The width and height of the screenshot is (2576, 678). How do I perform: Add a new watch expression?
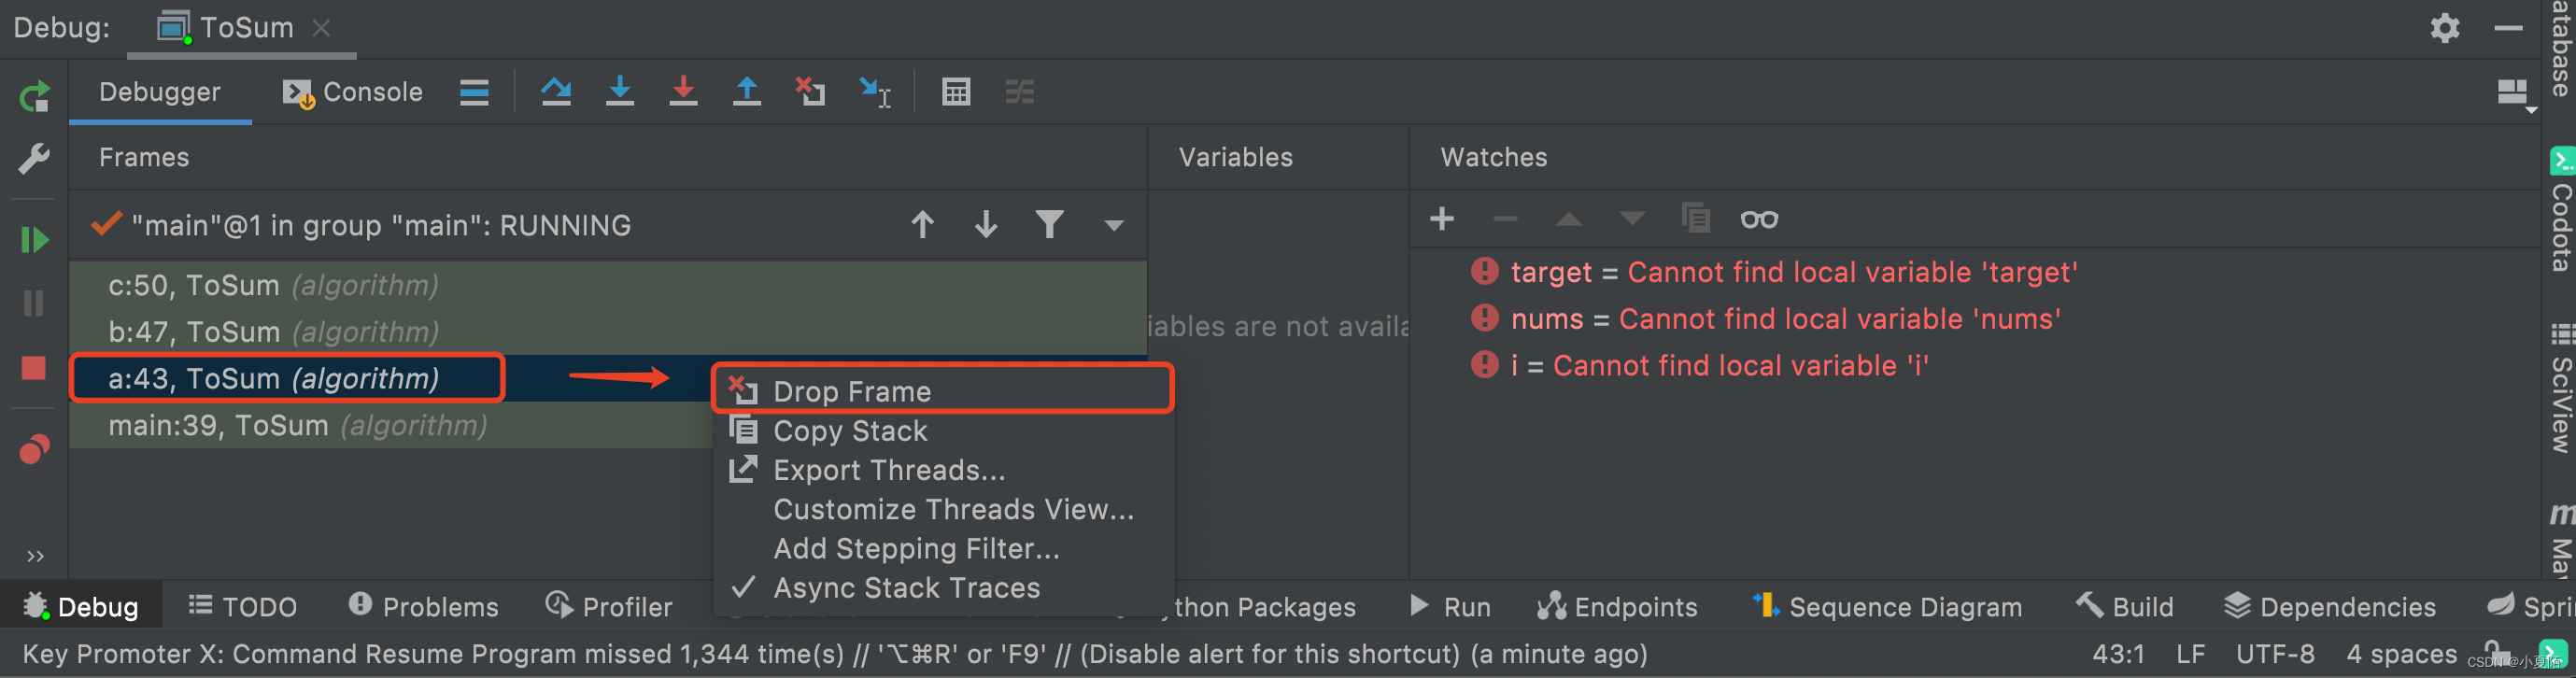tap(1441, 219)
